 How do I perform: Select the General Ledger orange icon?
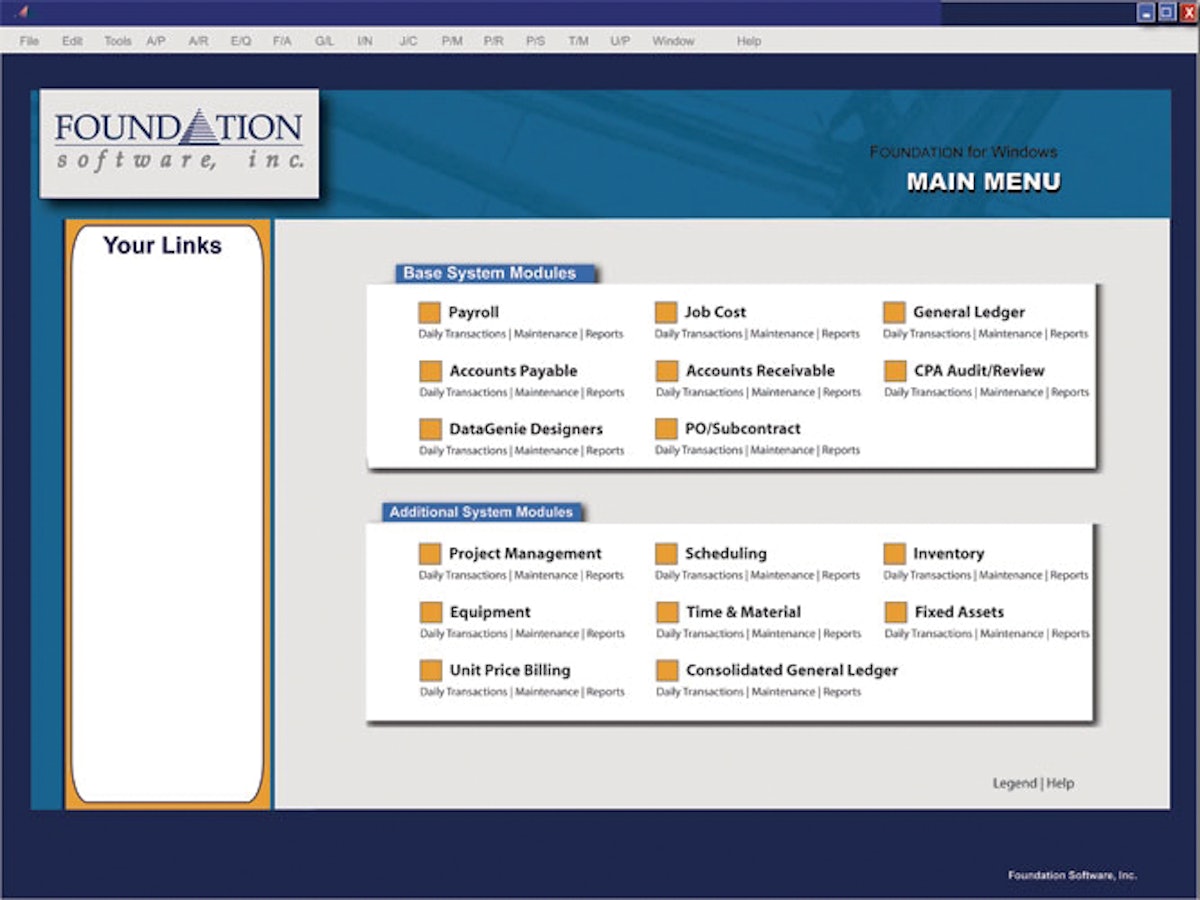click(894, 313)
